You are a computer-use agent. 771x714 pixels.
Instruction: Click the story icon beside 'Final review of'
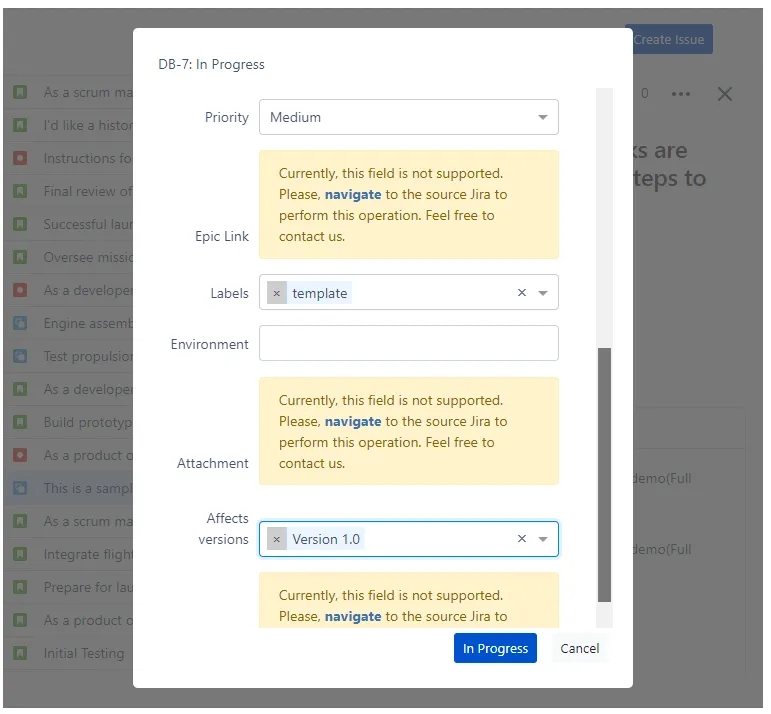pyautogui.click(x=20, y=191)
